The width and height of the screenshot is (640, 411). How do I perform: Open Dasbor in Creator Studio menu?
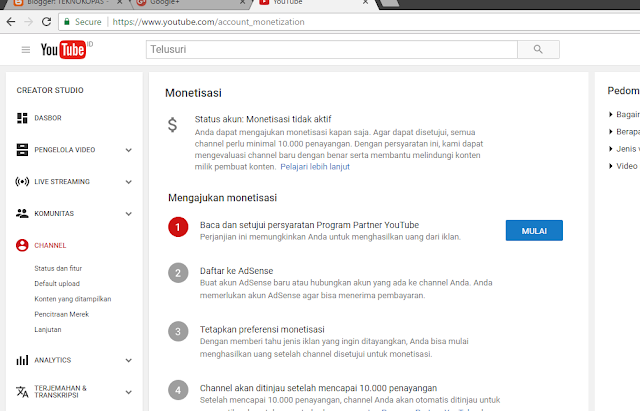tap(48, 118)
